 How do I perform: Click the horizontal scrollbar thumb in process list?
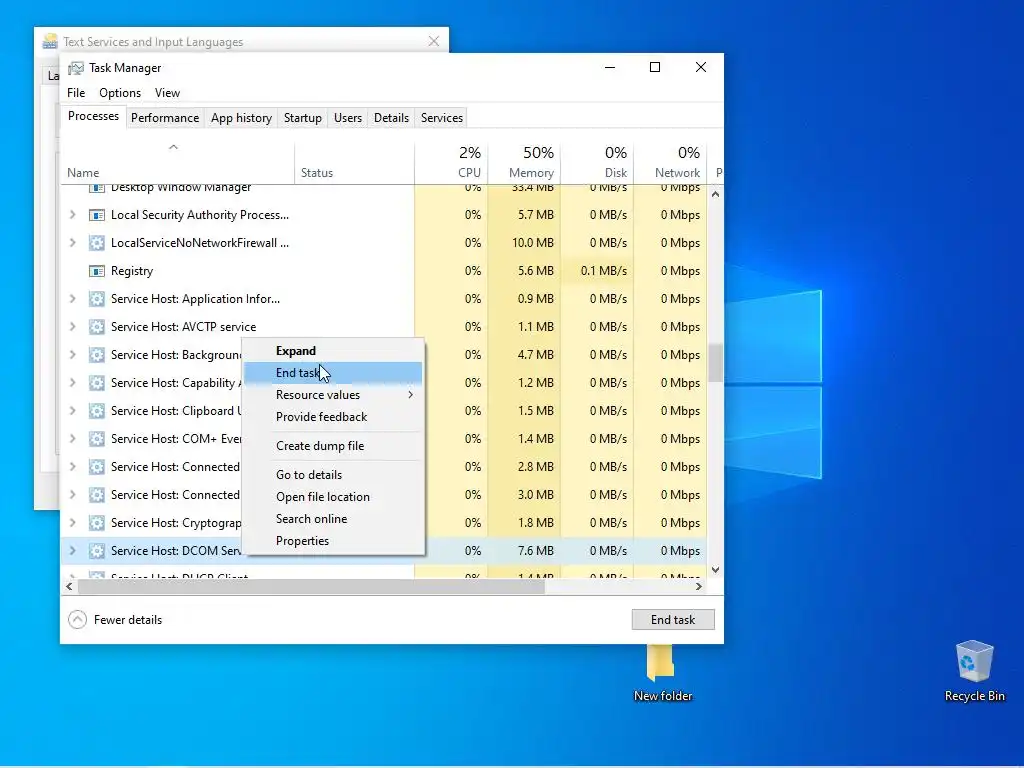(x=312, y=586)
